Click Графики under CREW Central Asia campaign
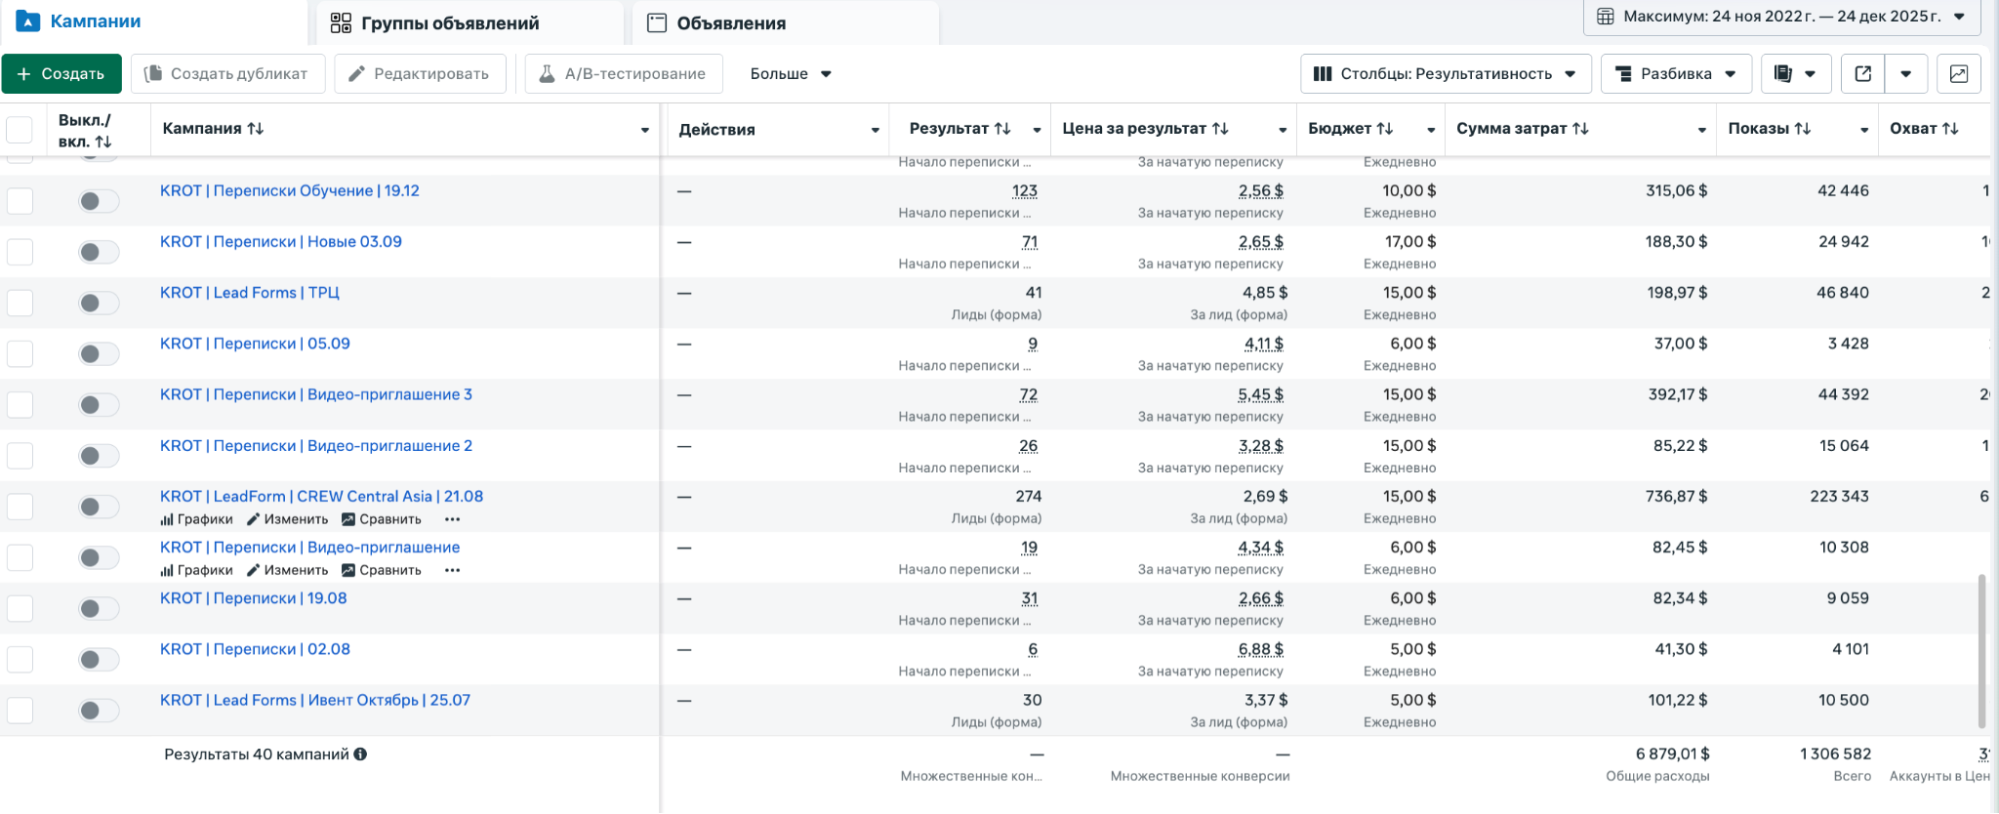Image resolution: width=1999 pixels, height=814 pixels. (197, 519)
